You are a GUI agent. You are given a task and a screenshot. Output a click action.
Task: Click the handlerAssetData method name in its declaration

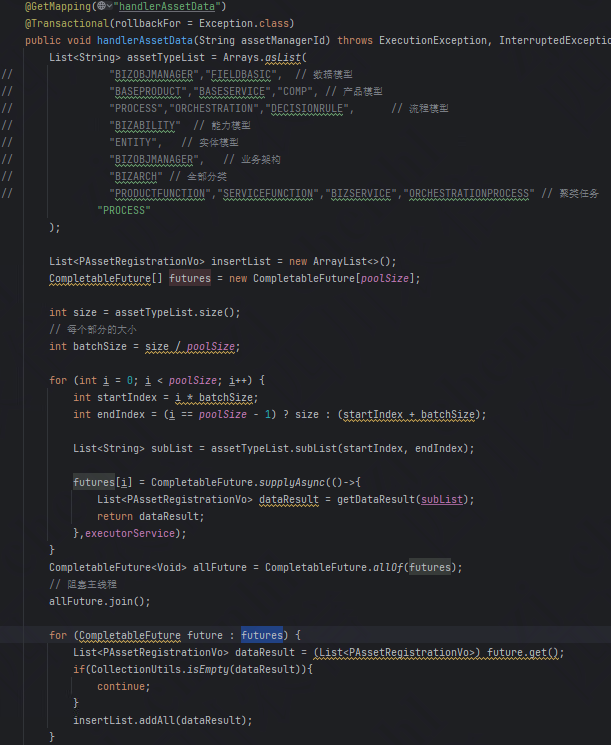pyautogui.click(x=145, y=40)
